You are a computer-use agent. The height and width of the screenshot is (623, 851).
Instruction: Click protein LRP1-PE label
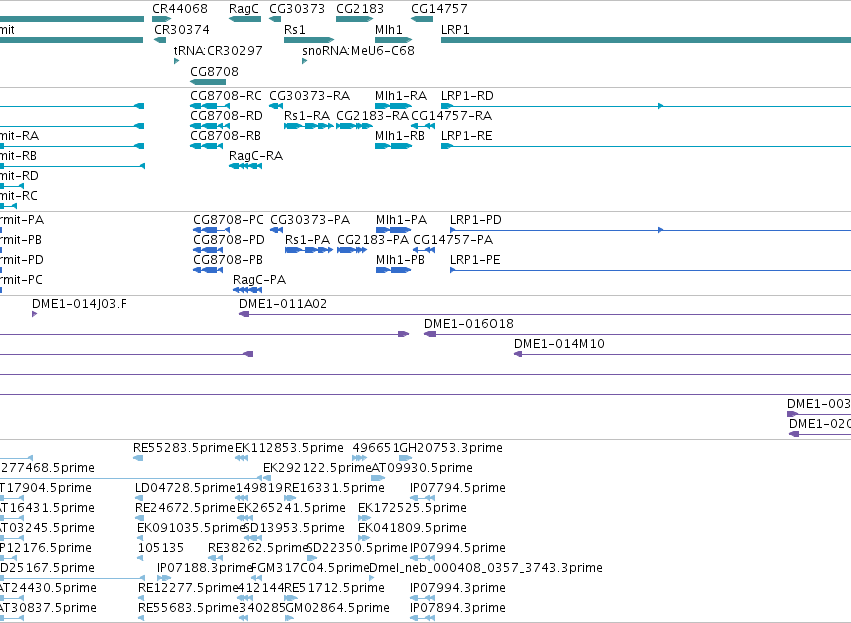click(475, 260)
